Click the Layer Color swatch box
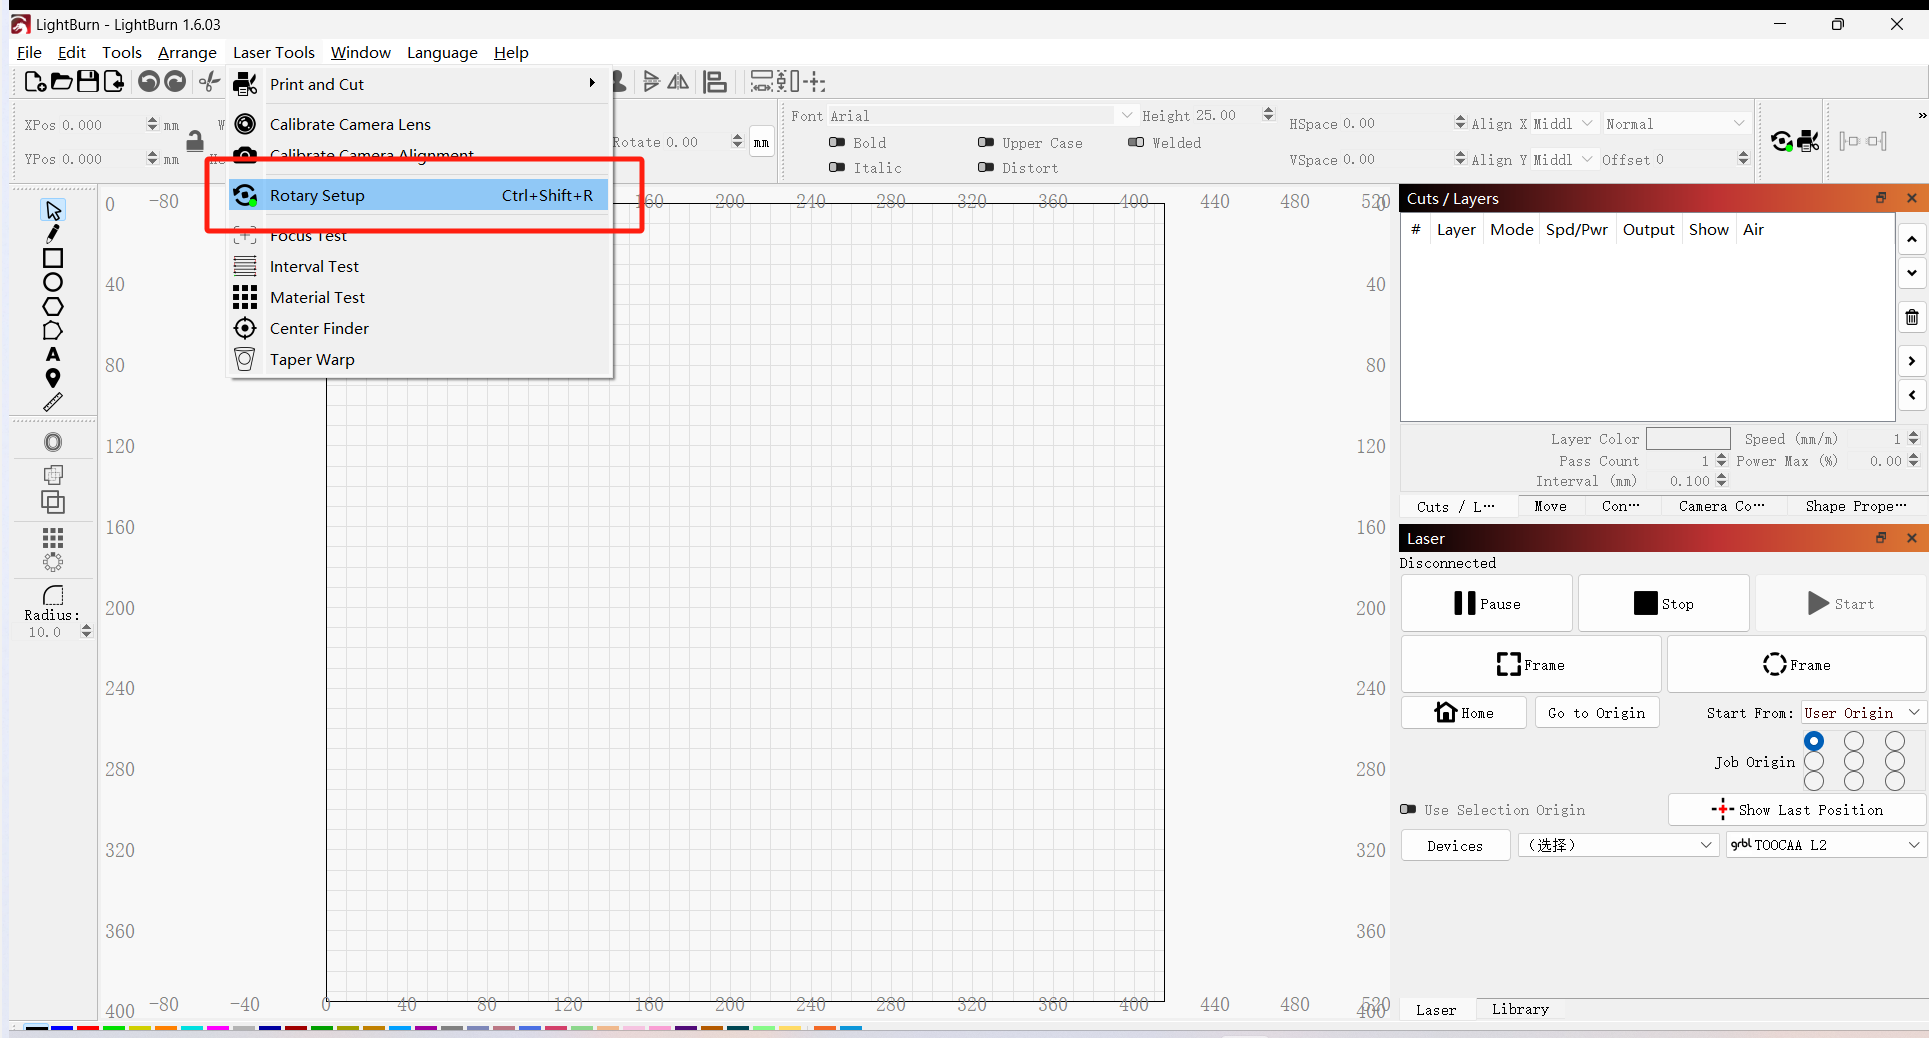 point(1688,438)
